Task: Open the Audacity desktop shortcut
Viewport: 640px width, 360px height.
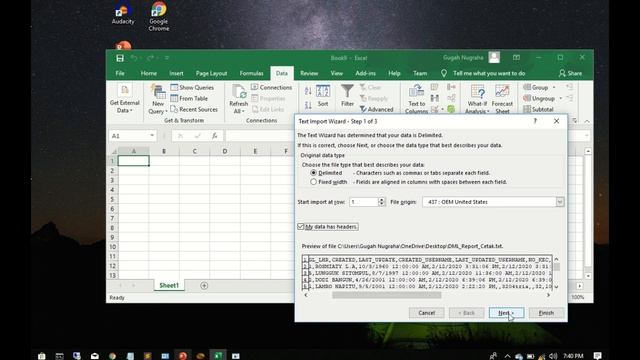Action: 123,13
